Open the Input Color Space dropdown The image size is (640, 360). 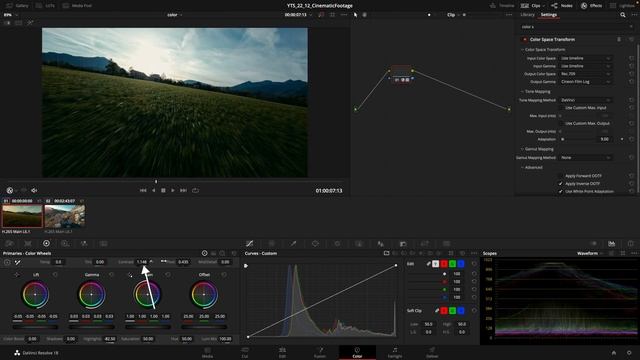pos(585,58)
